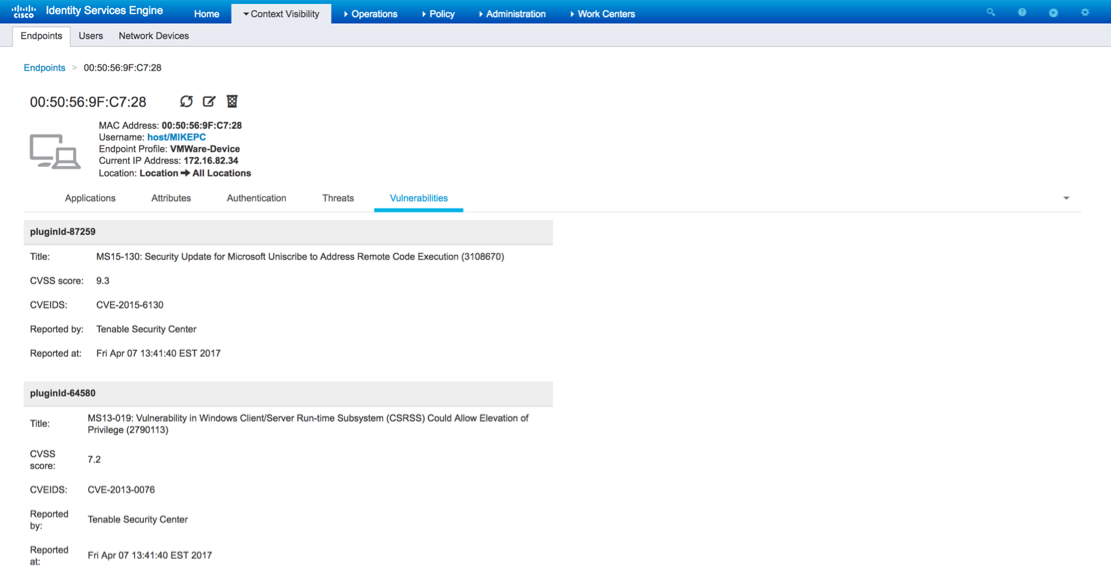Click the breadcrumb MAC 00:50:56:9F:C7:28
The height and width of the screenshot is (586, 1111).
[123, 68]
